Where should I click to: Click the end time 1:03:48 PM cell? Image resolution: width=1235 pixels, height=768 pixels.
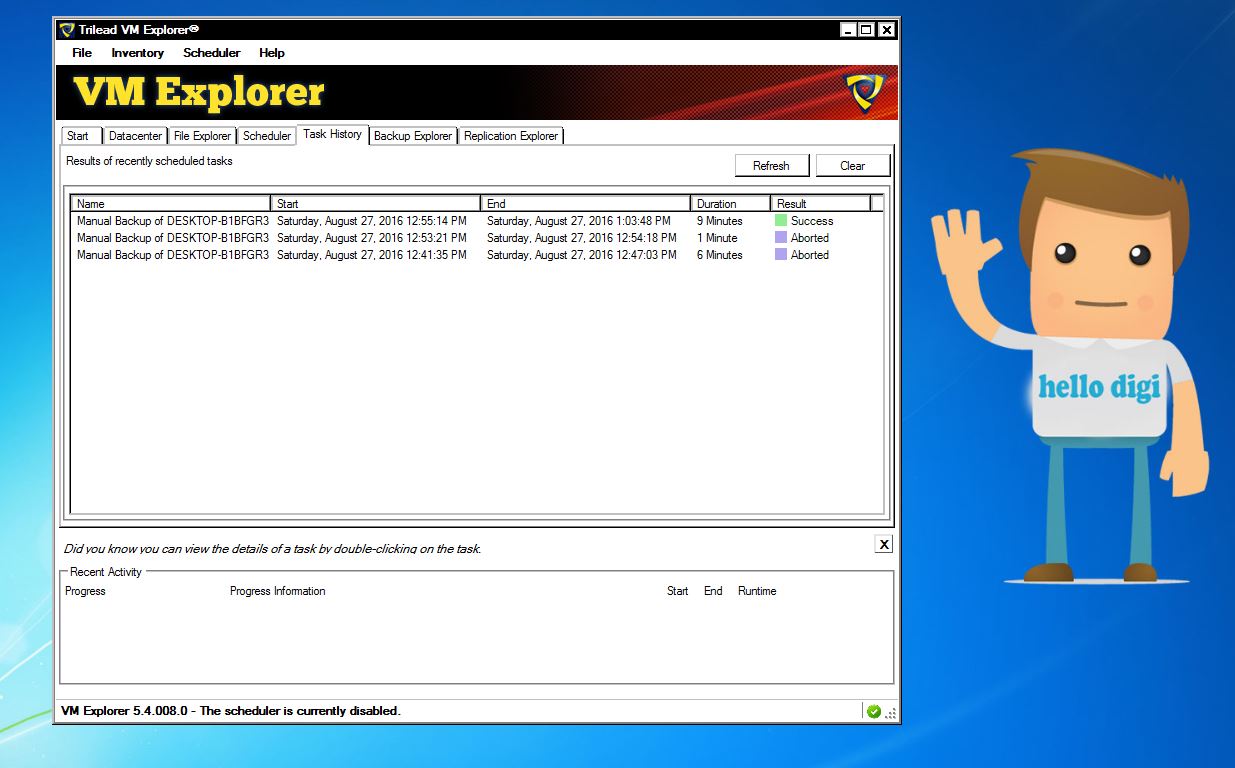click(x=579, y=221)
